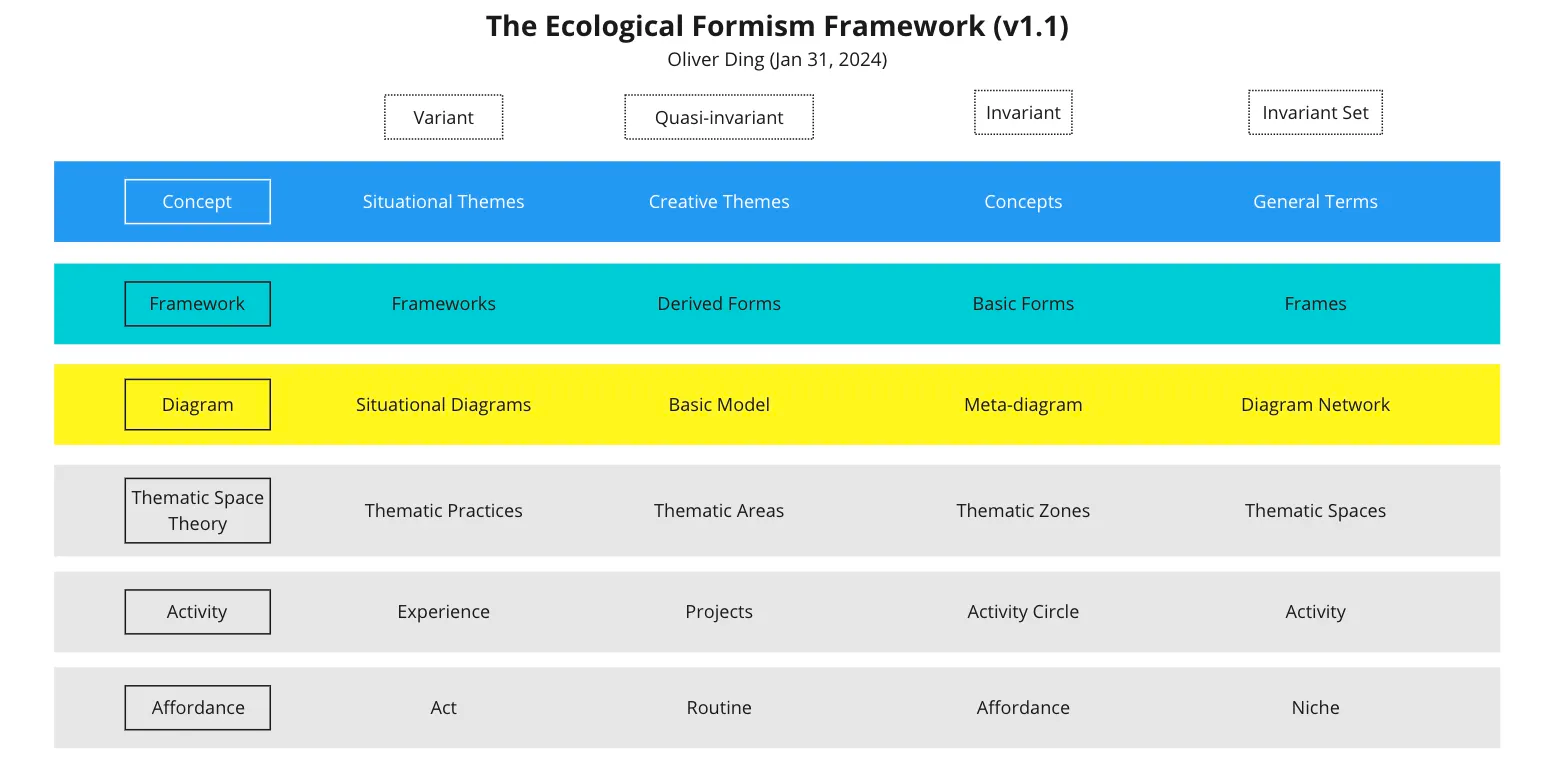This screenshot has height=763, width=1548.
Task: Click the Activity row label box
Action: [x=197, y=612]
